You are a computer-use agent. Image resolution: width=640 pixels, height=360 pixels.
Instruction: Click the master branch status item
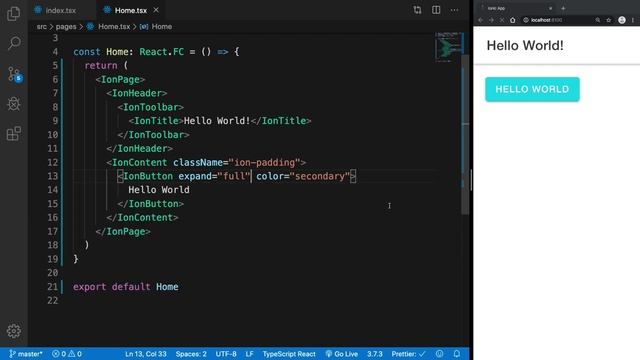tap(26, 354)
